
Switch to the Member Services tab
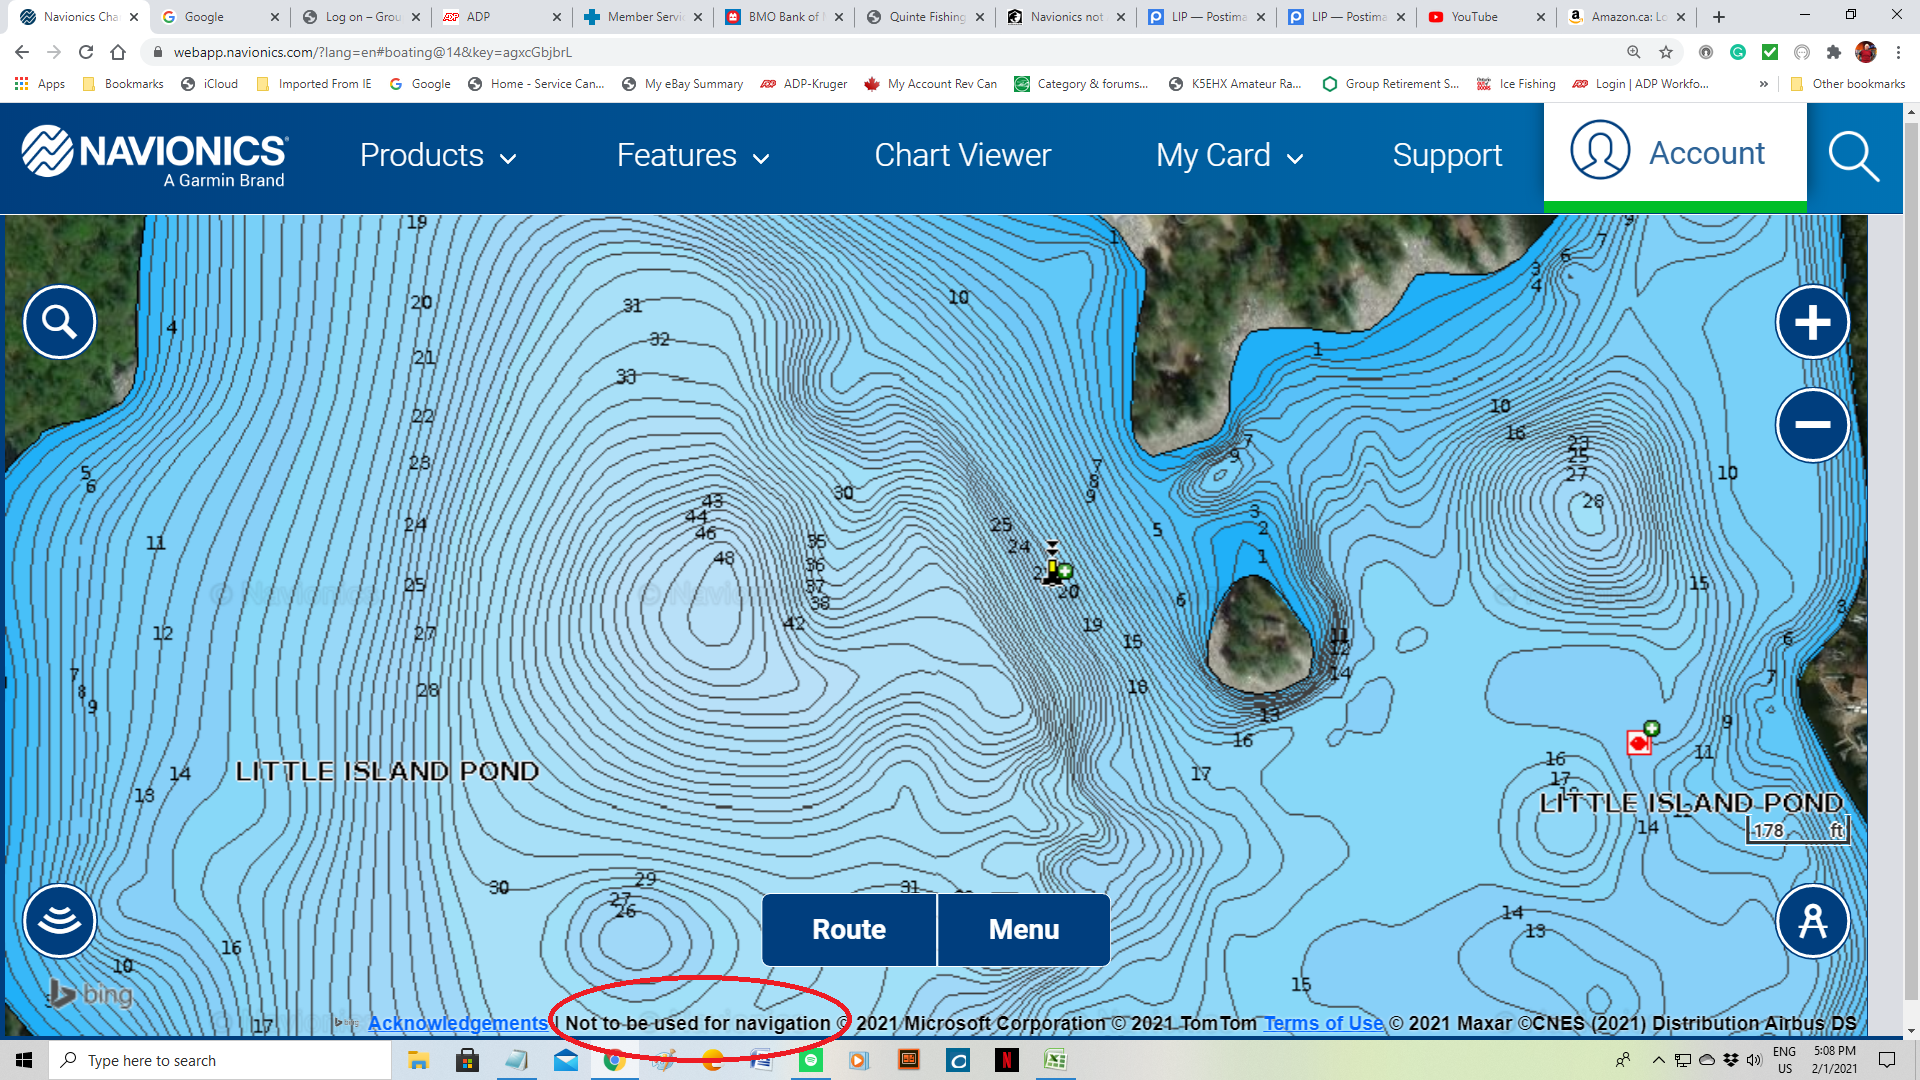(x=644, y=17)
